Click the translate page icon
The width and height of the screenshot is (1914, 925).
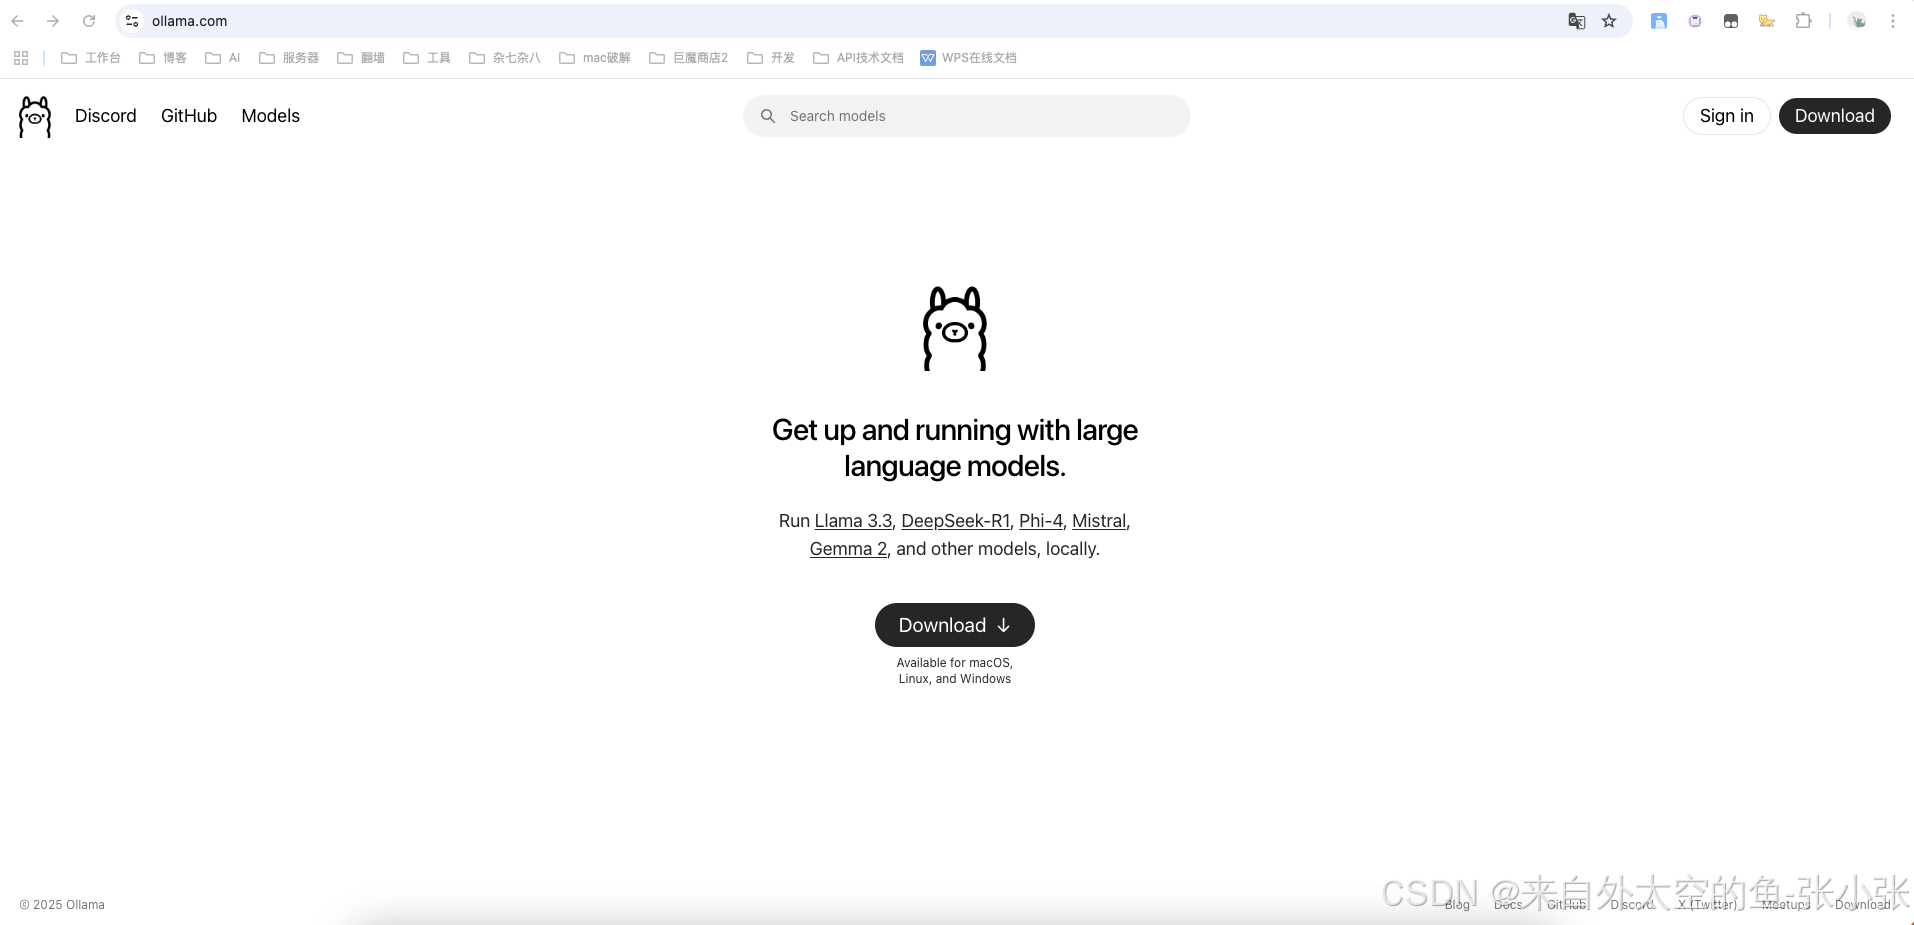1577,21
